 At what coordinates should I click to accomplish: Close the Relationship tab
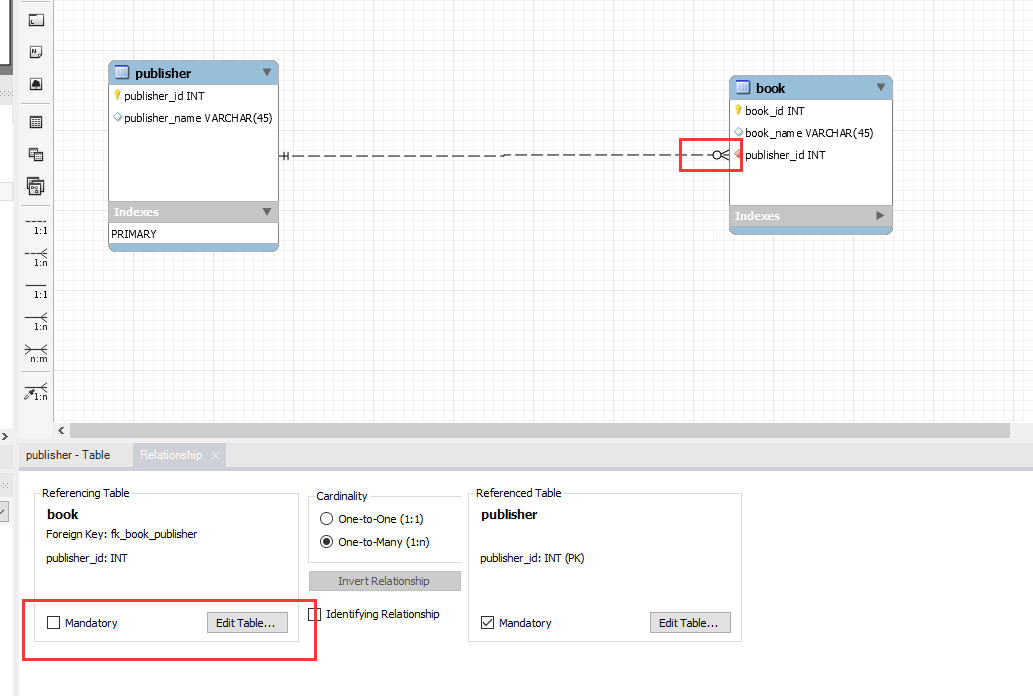pyautogui.click(x=214, y=454)
